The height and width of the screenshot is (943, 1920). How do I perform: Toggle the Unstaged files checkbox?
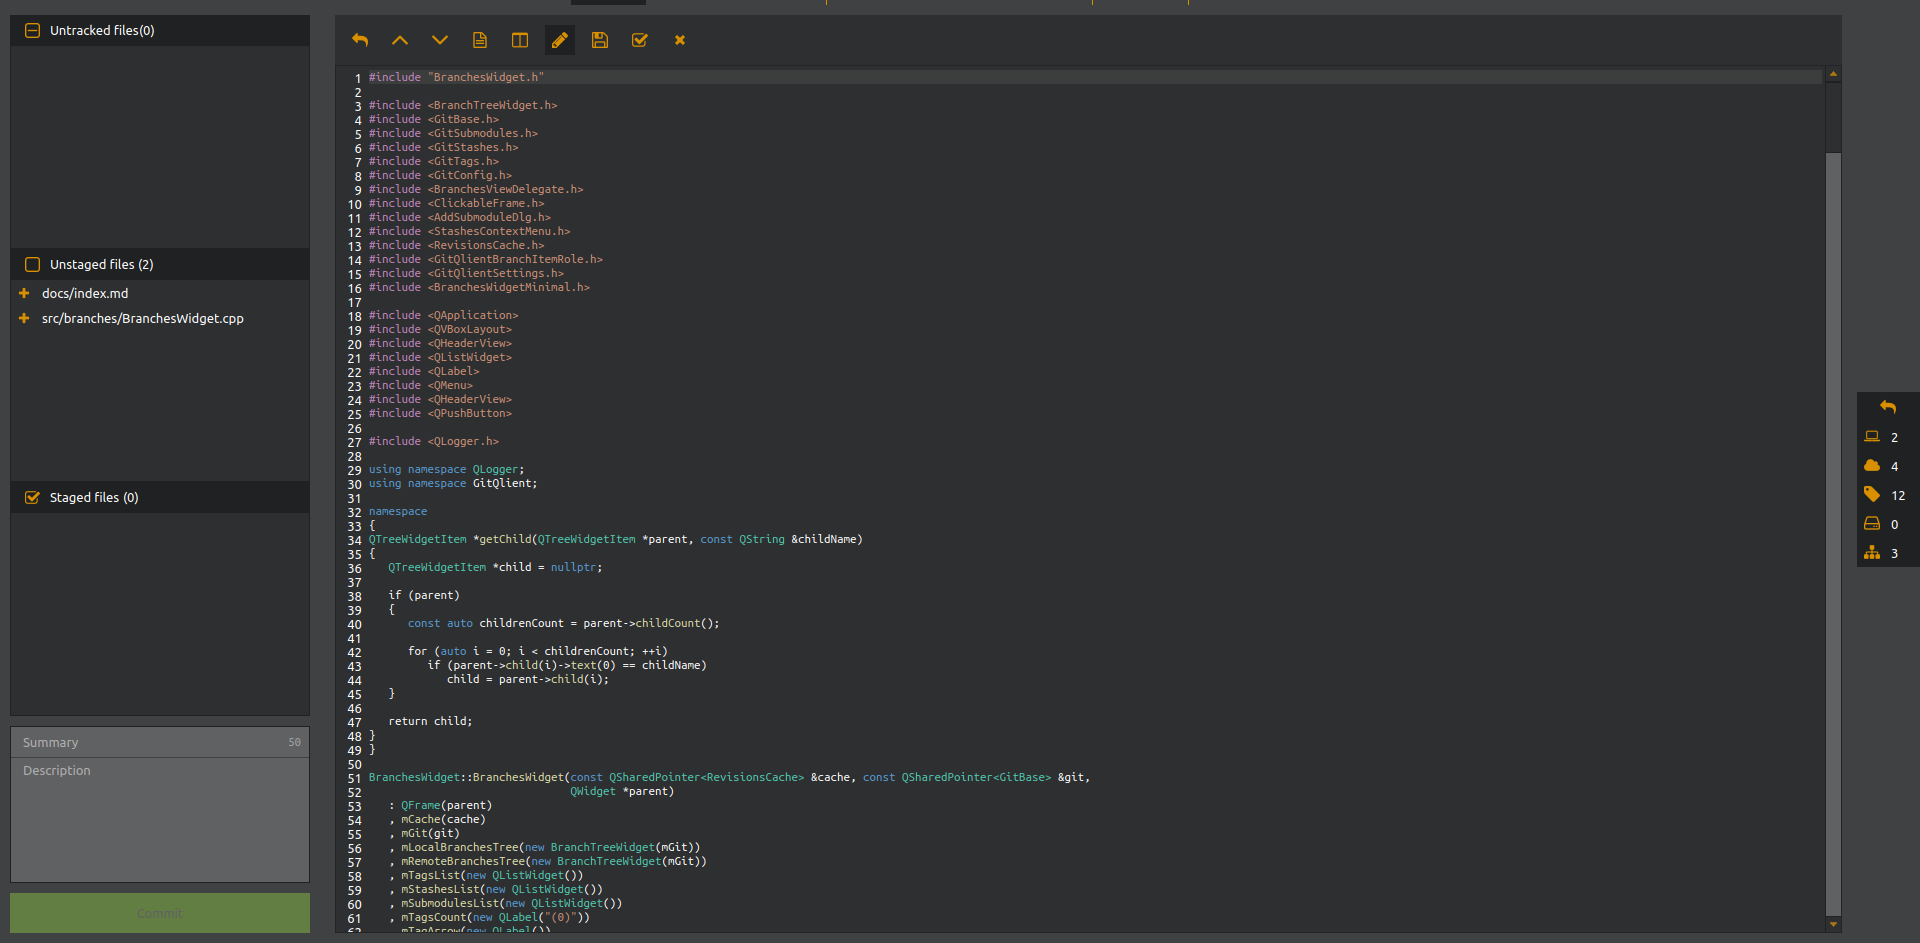33,264
